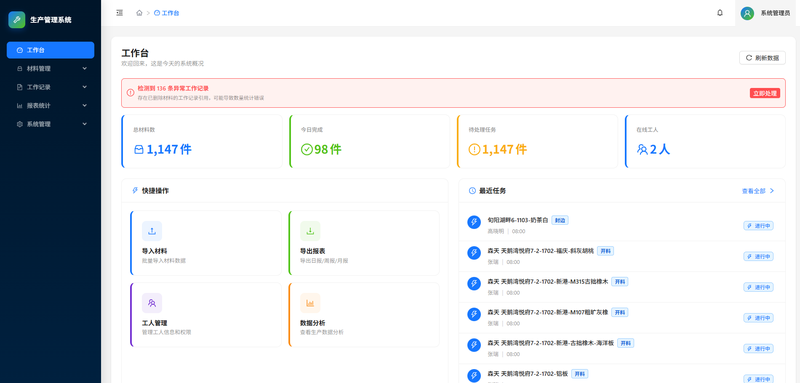Open the 导入材料 quick action card
Screen dimensions: 800x383
[206, 243]
